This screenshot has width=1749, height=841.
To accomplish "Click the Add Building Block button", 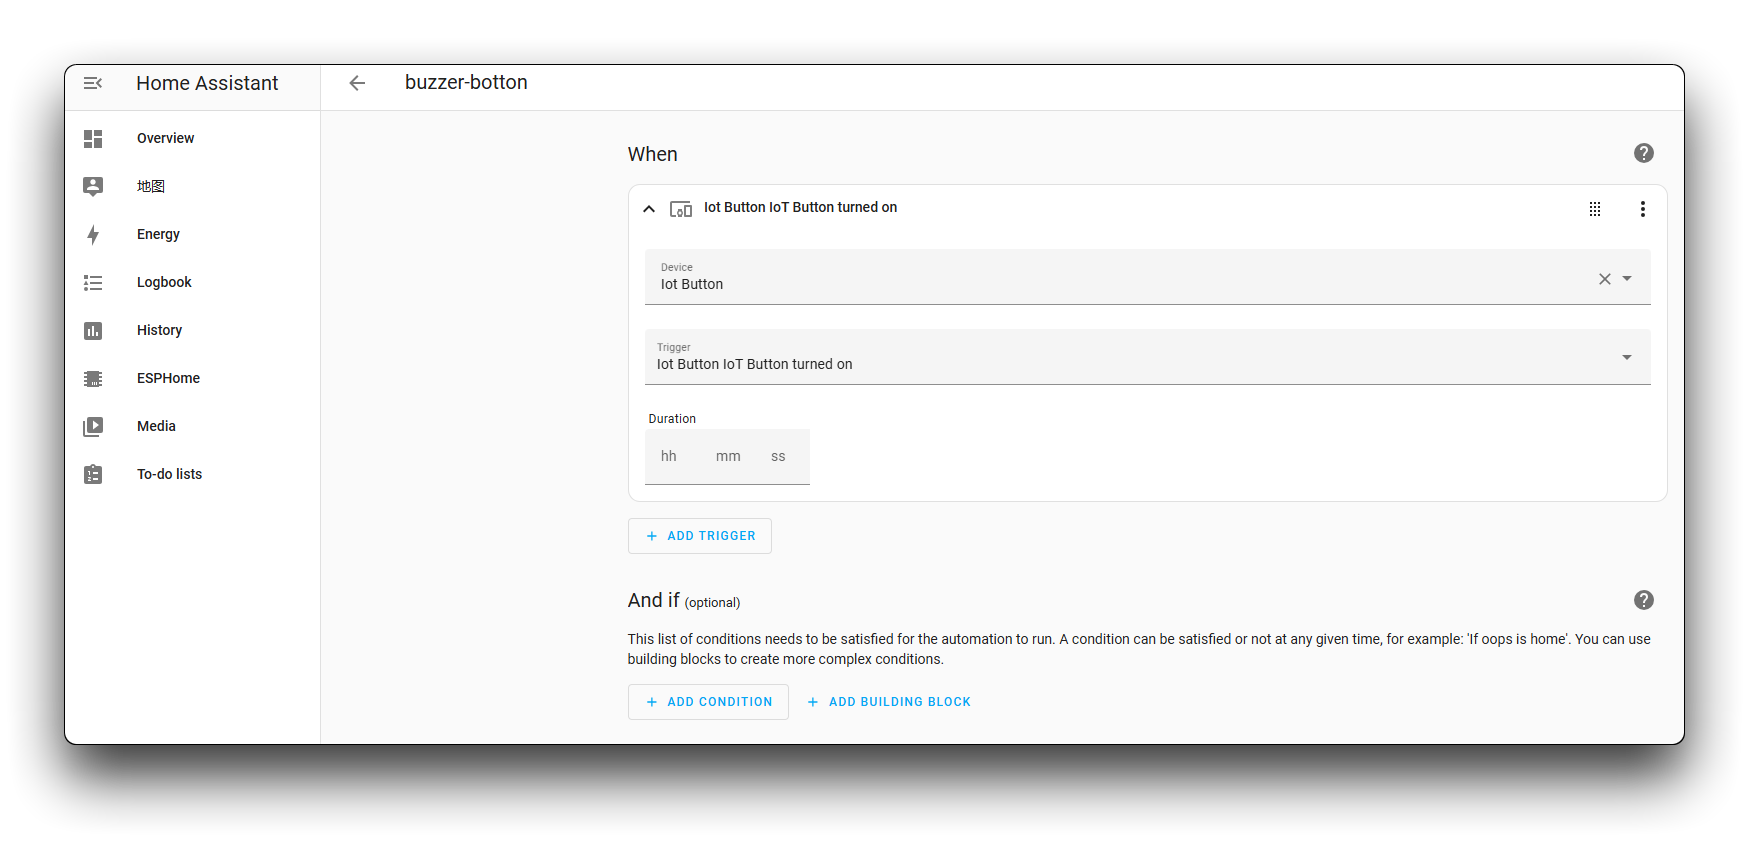I will point(889,702).
